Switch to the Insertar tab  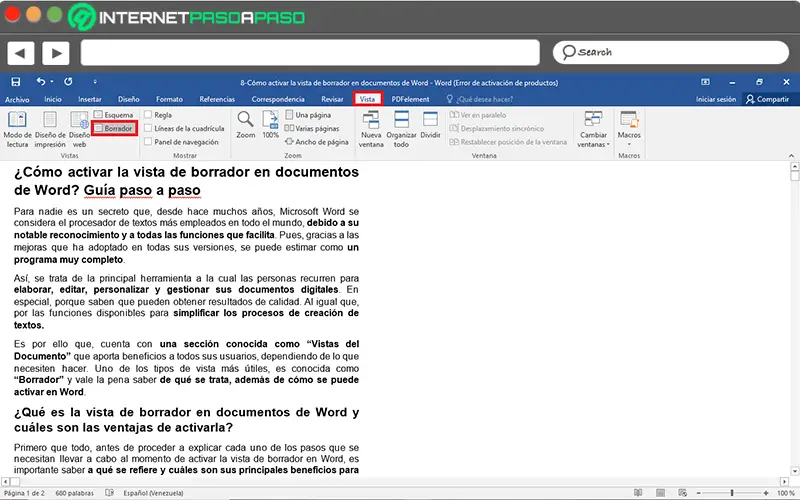tap(90, 100)
